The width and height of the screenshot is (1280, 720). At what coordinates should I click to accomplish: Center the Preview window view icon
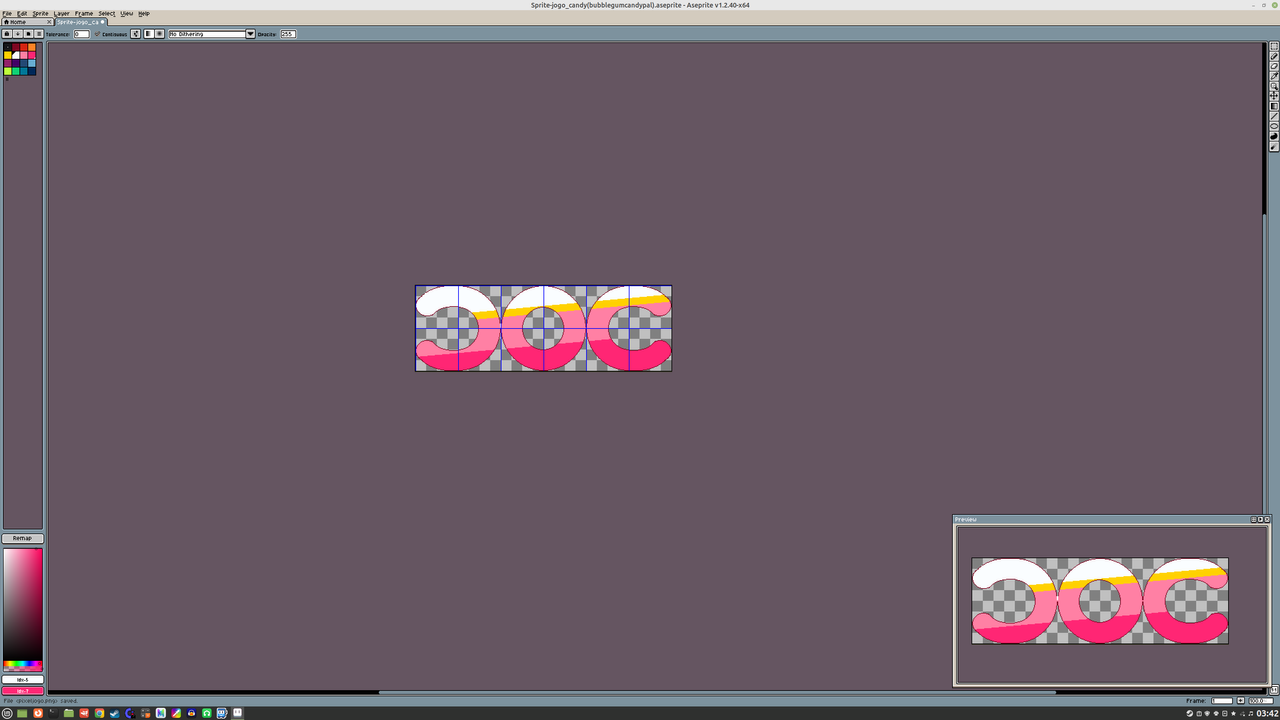point(1254,519)
